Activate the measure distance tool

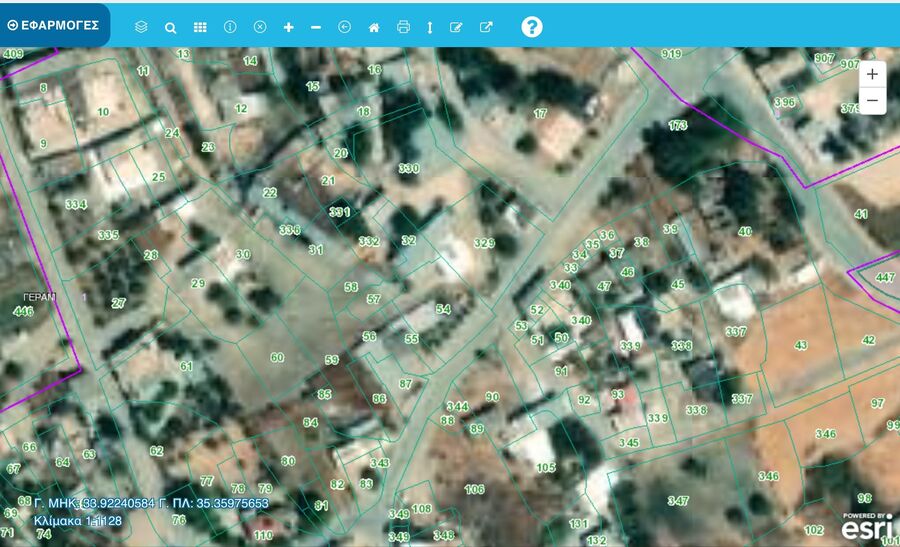pyautogui.click(x=430, y=27)
